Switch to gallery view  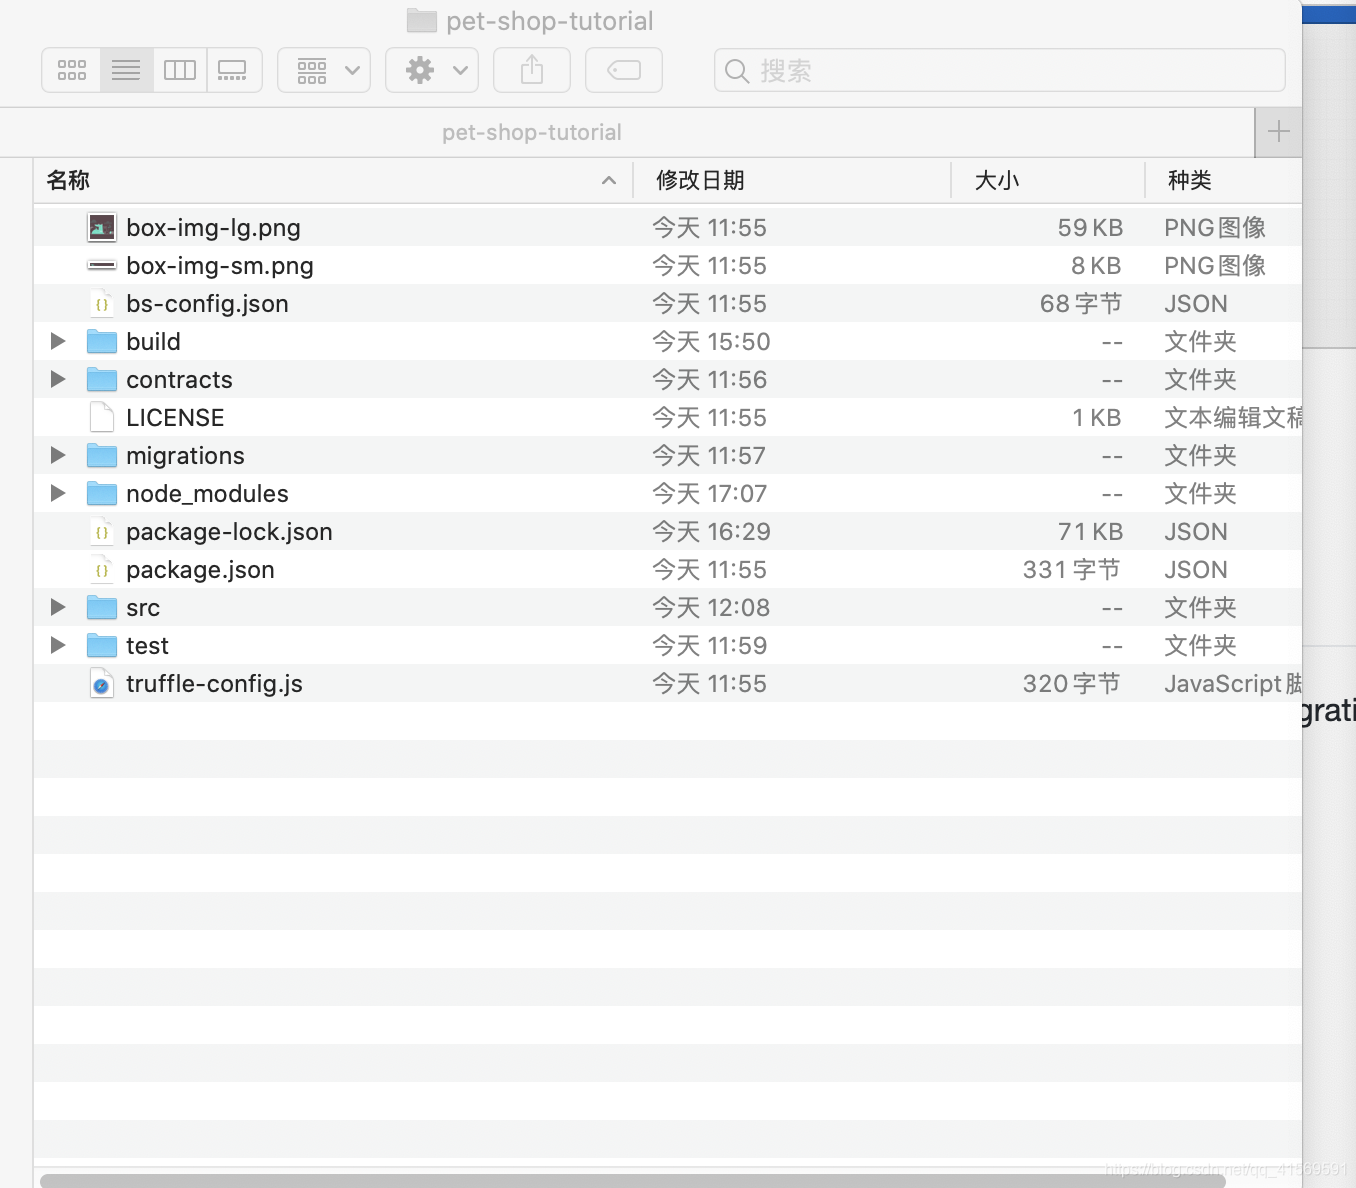tap(233, 70)
